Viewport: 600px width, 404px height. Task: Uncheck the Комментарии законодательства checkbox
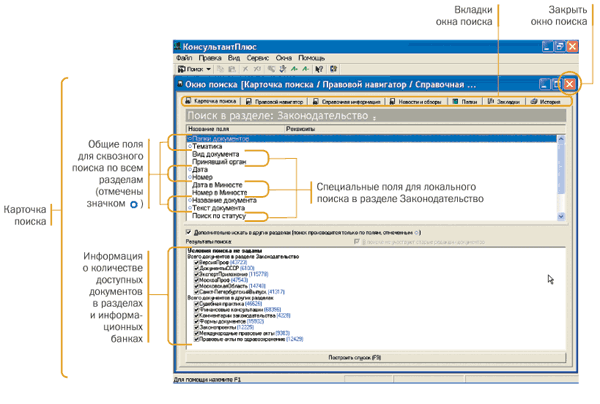(197, 315)
